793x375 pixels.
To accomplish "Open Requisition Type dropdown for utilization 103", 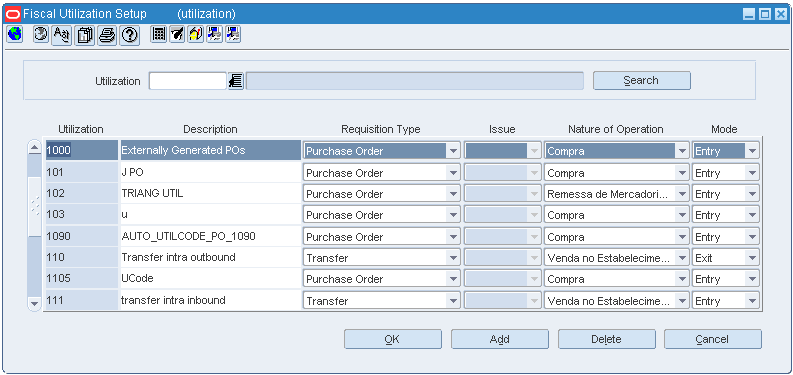I will [x=453, y=215].
